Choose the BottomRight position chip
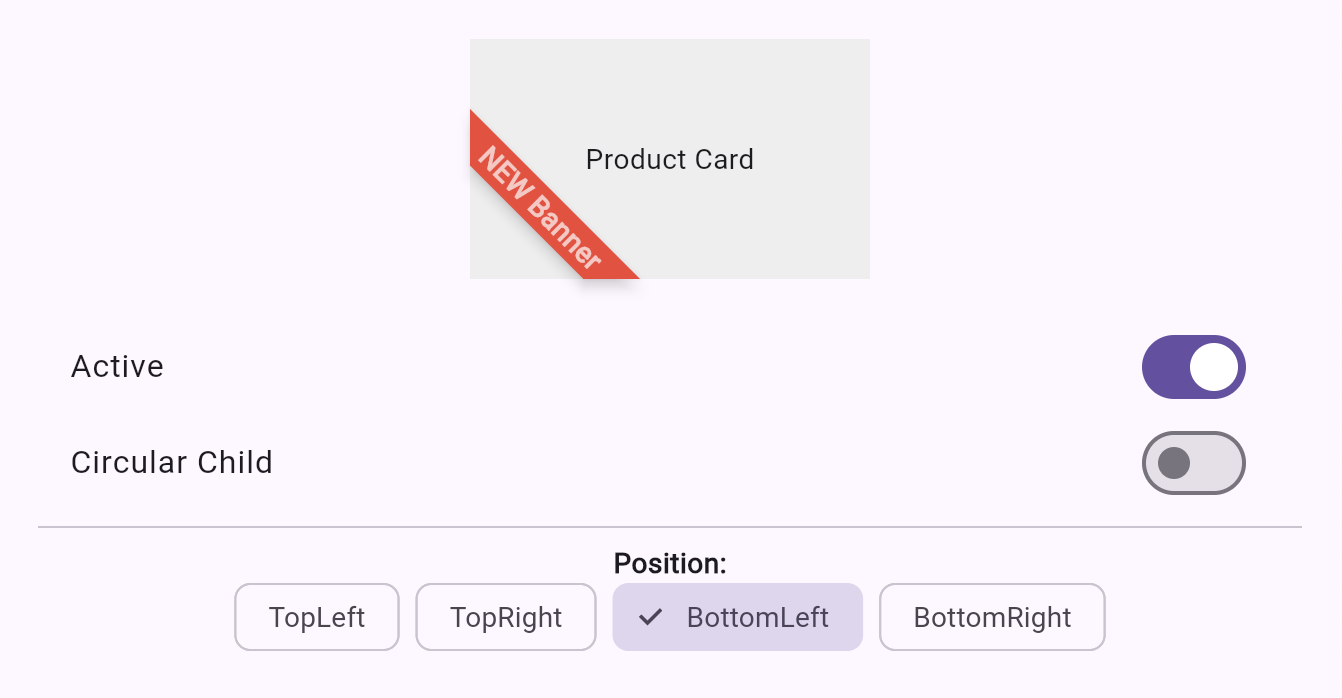This screenshot has height=698, width=1342. [992, 617]
